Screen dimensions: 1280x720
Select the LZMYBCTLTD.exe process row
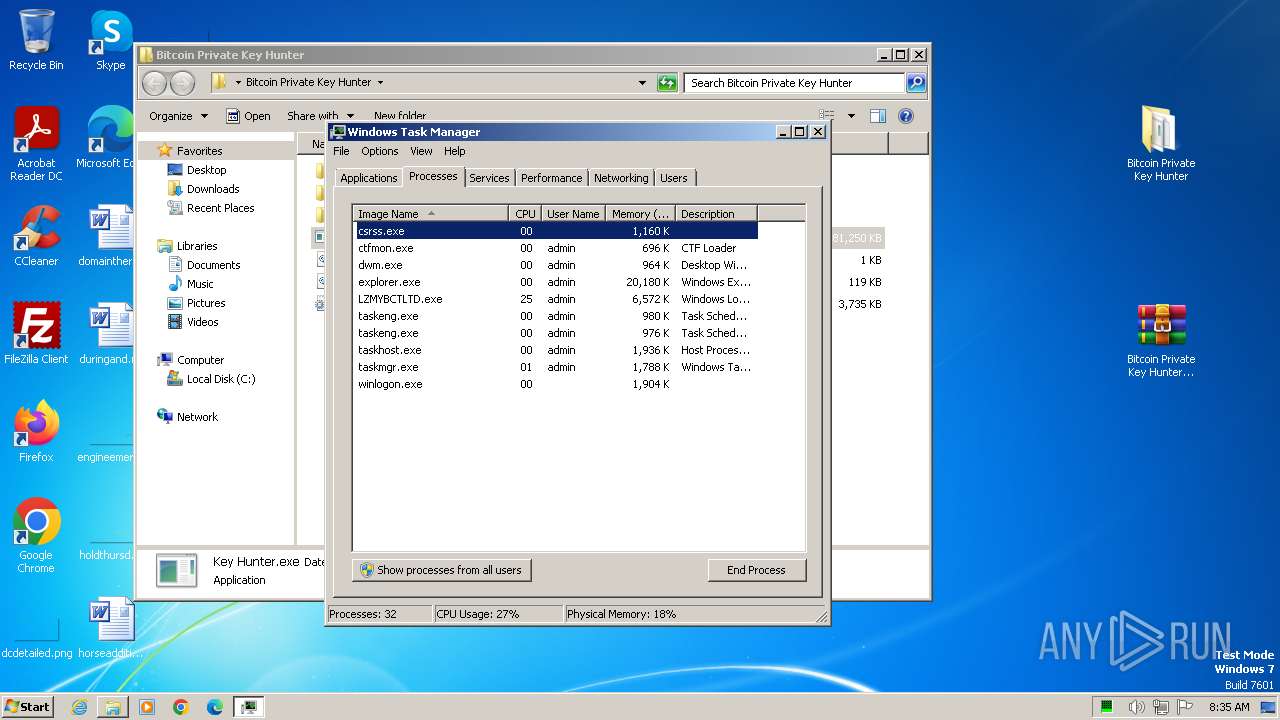[x=556, y=299]
